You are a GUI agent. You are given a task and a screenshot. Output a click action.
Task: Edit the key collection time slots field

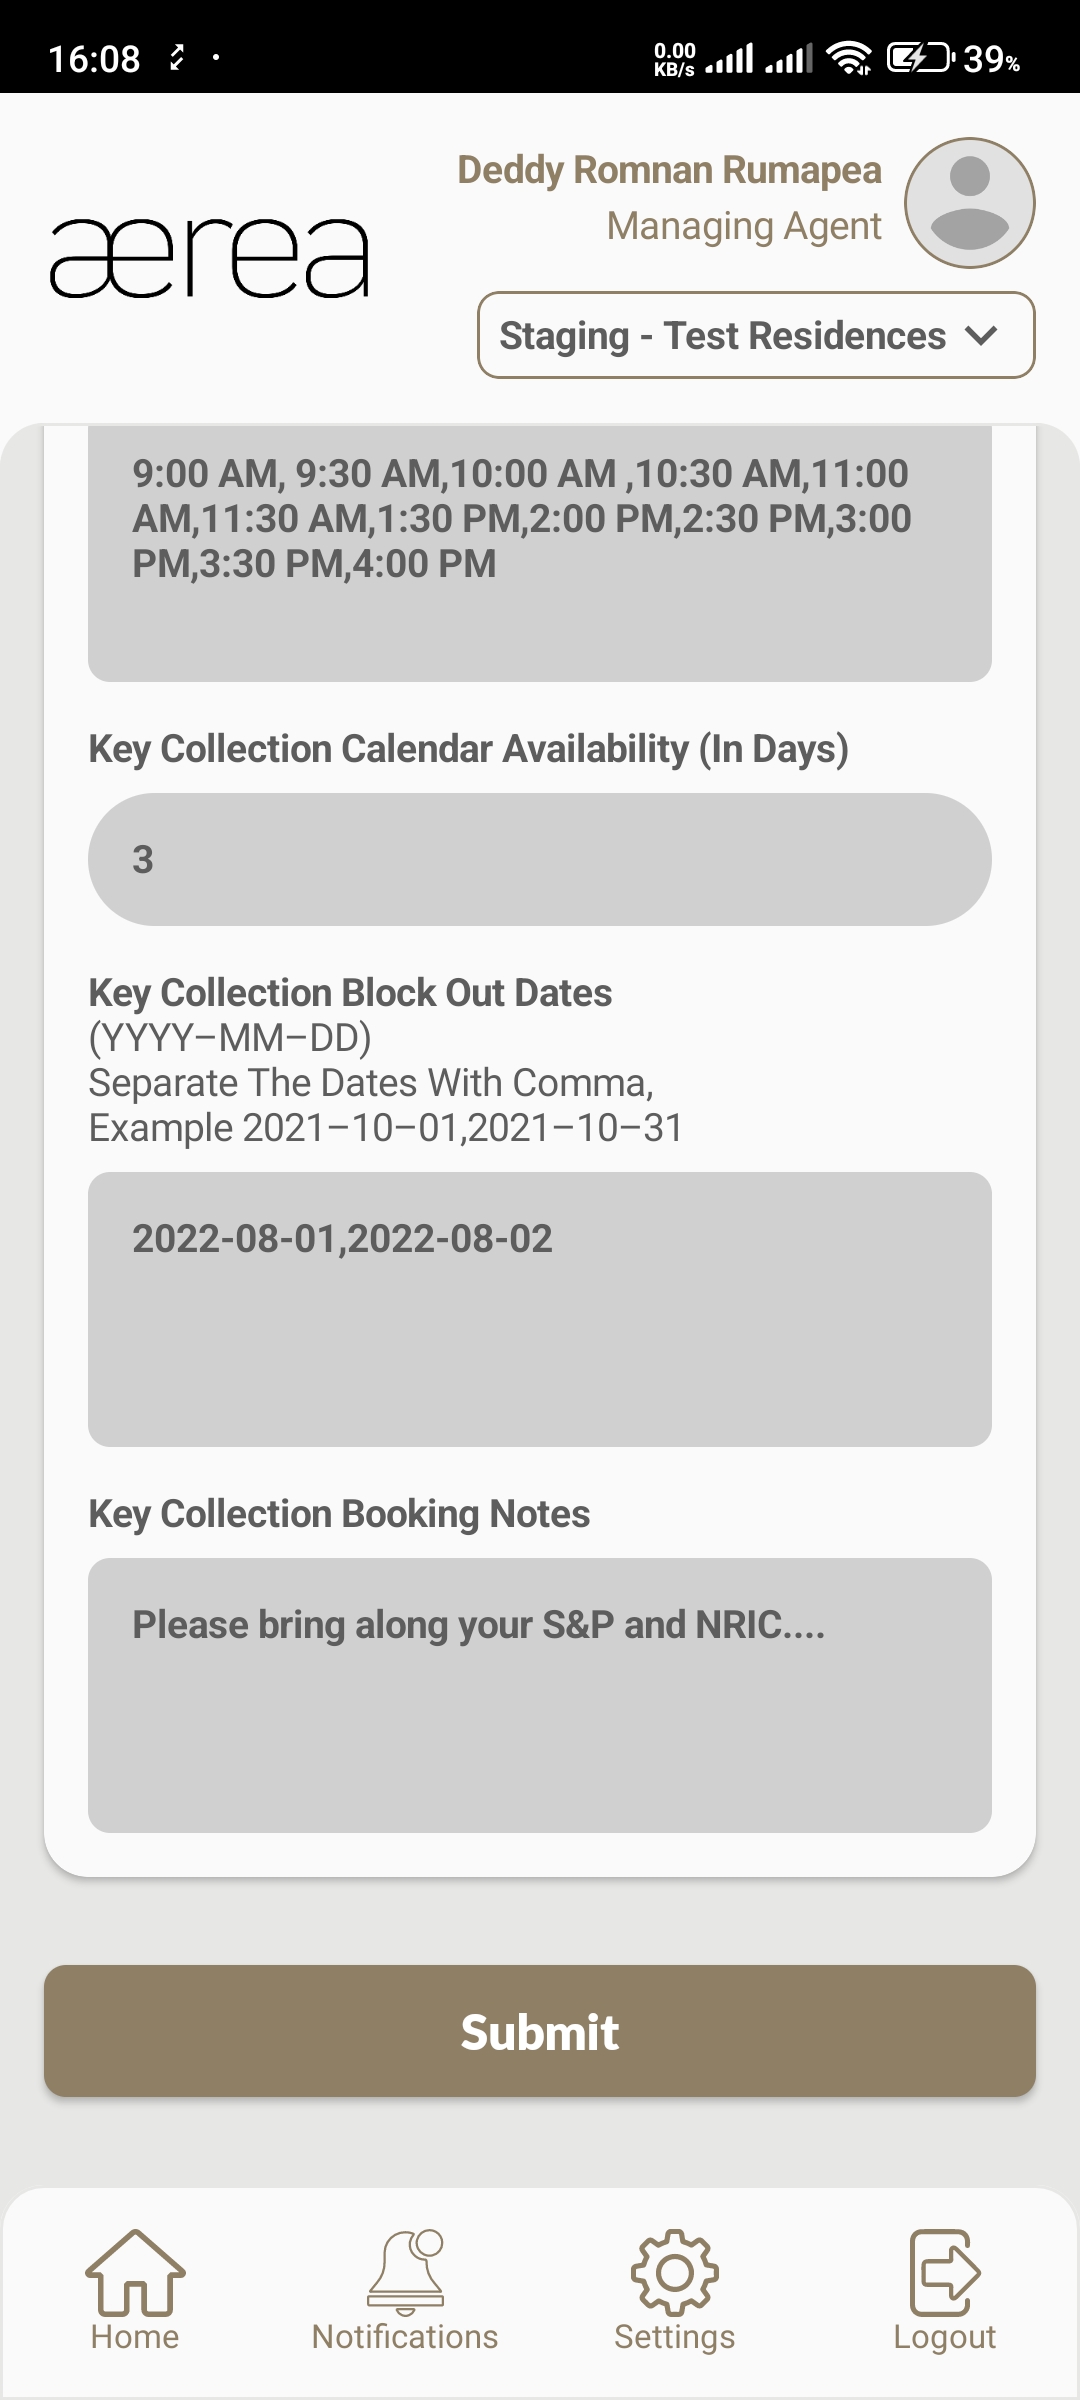(x=540, y=550)
